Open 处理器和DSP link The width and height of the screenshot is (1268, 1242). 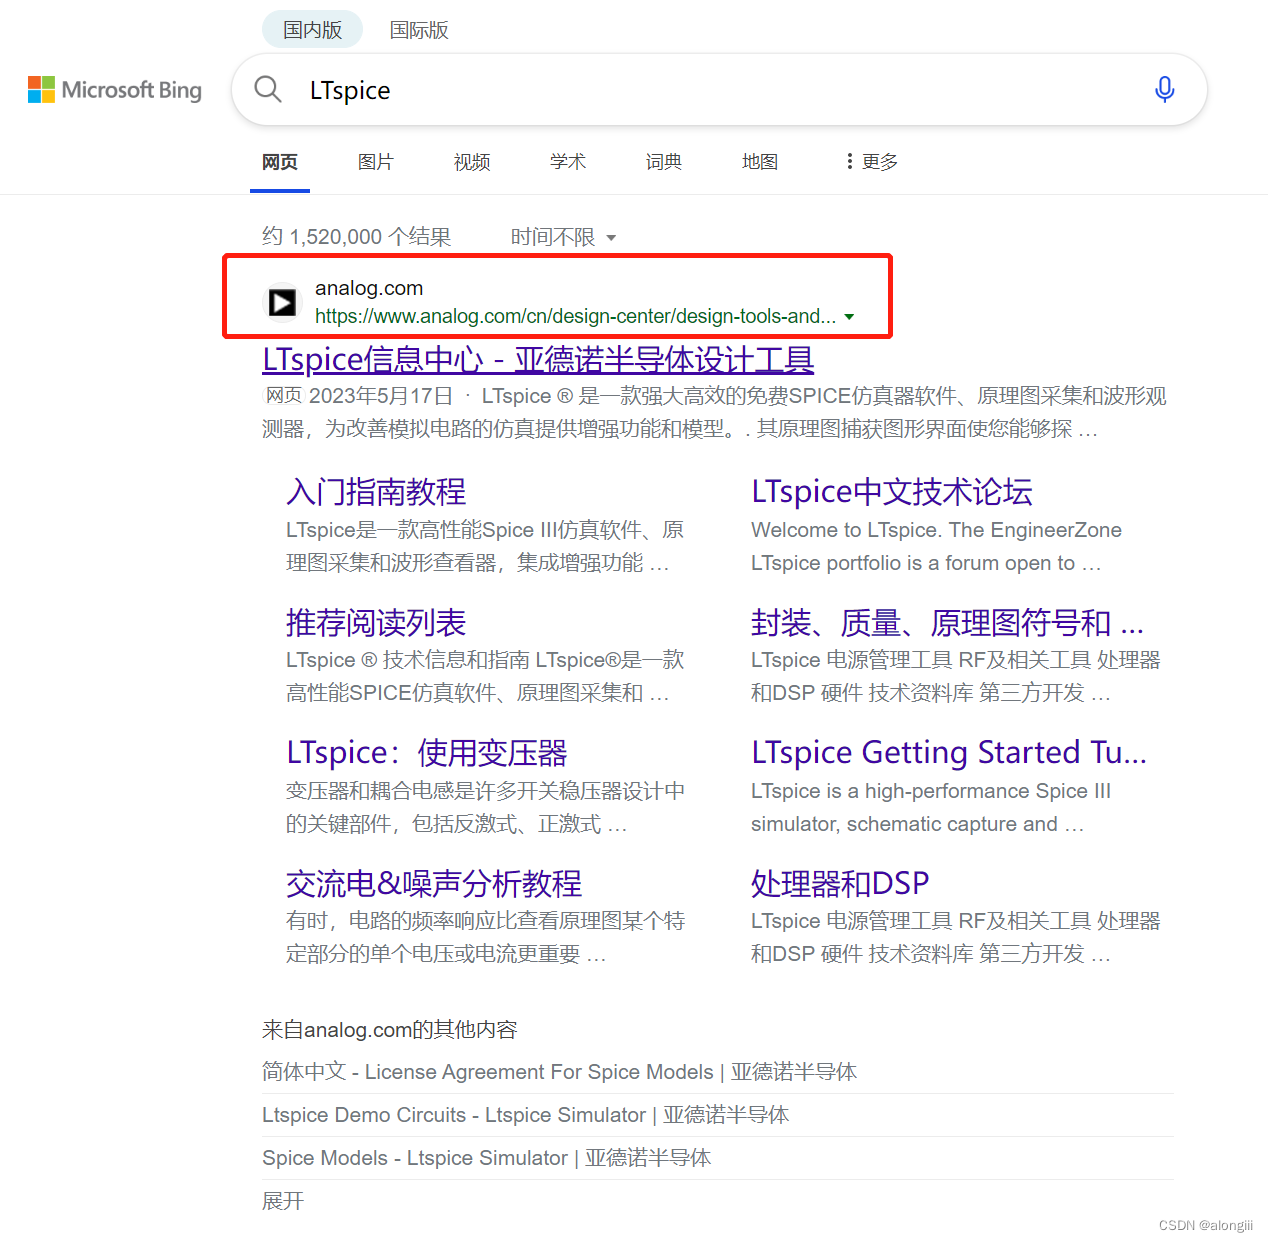840,884
